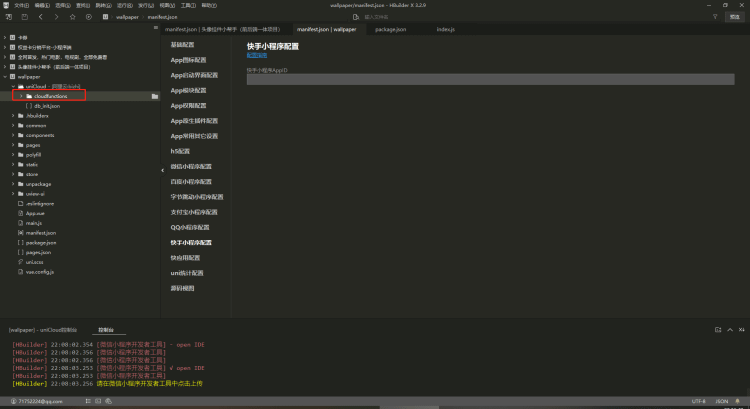Click the list icon in the status bar
Viewport: 750px width, 409px height.
[x=88, y=401]
